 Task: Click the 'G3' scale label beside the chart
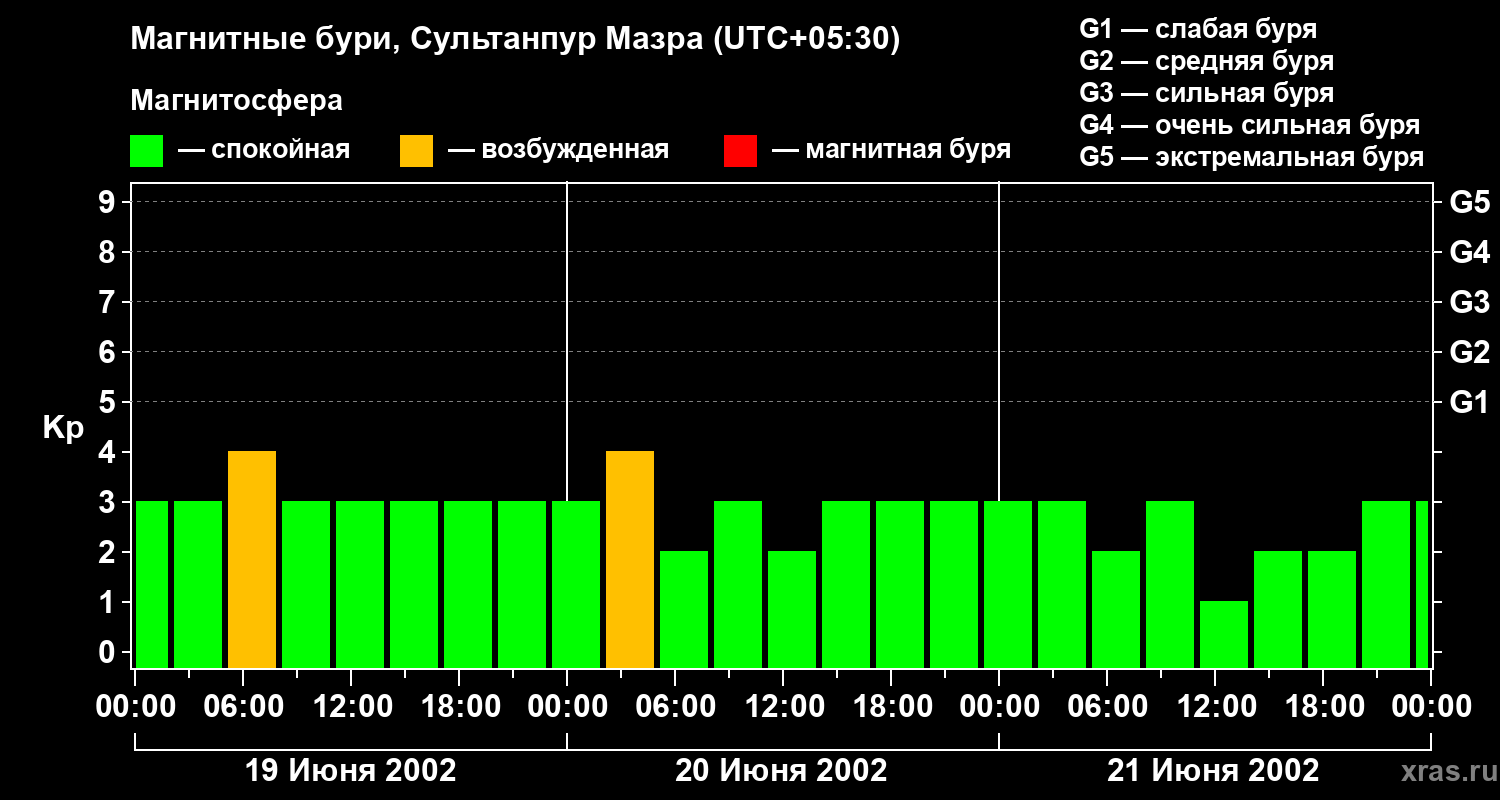click(1469, 303)
